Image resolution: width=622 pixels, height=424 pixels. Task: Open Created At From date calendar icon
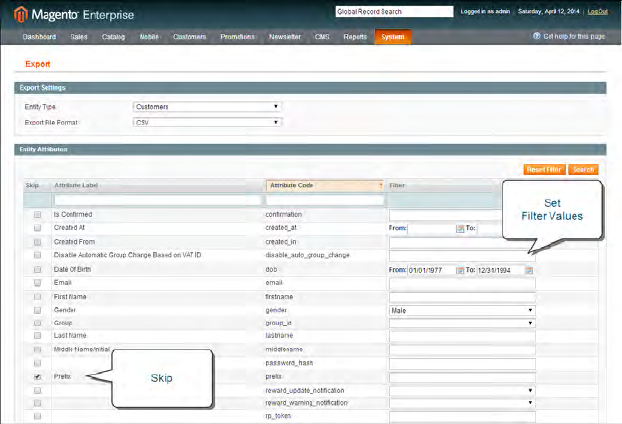tap(460, 228)
